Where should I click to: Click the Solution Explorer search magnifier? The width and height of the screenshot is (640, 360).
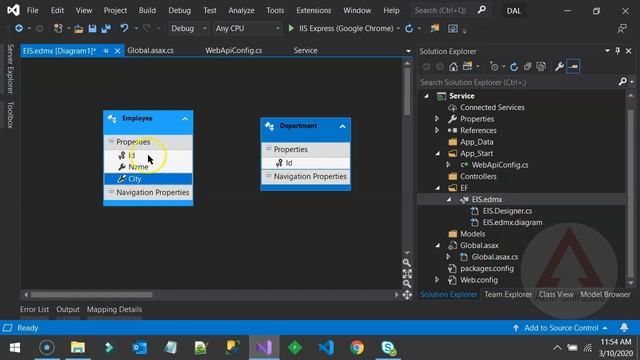click(622, 82)
